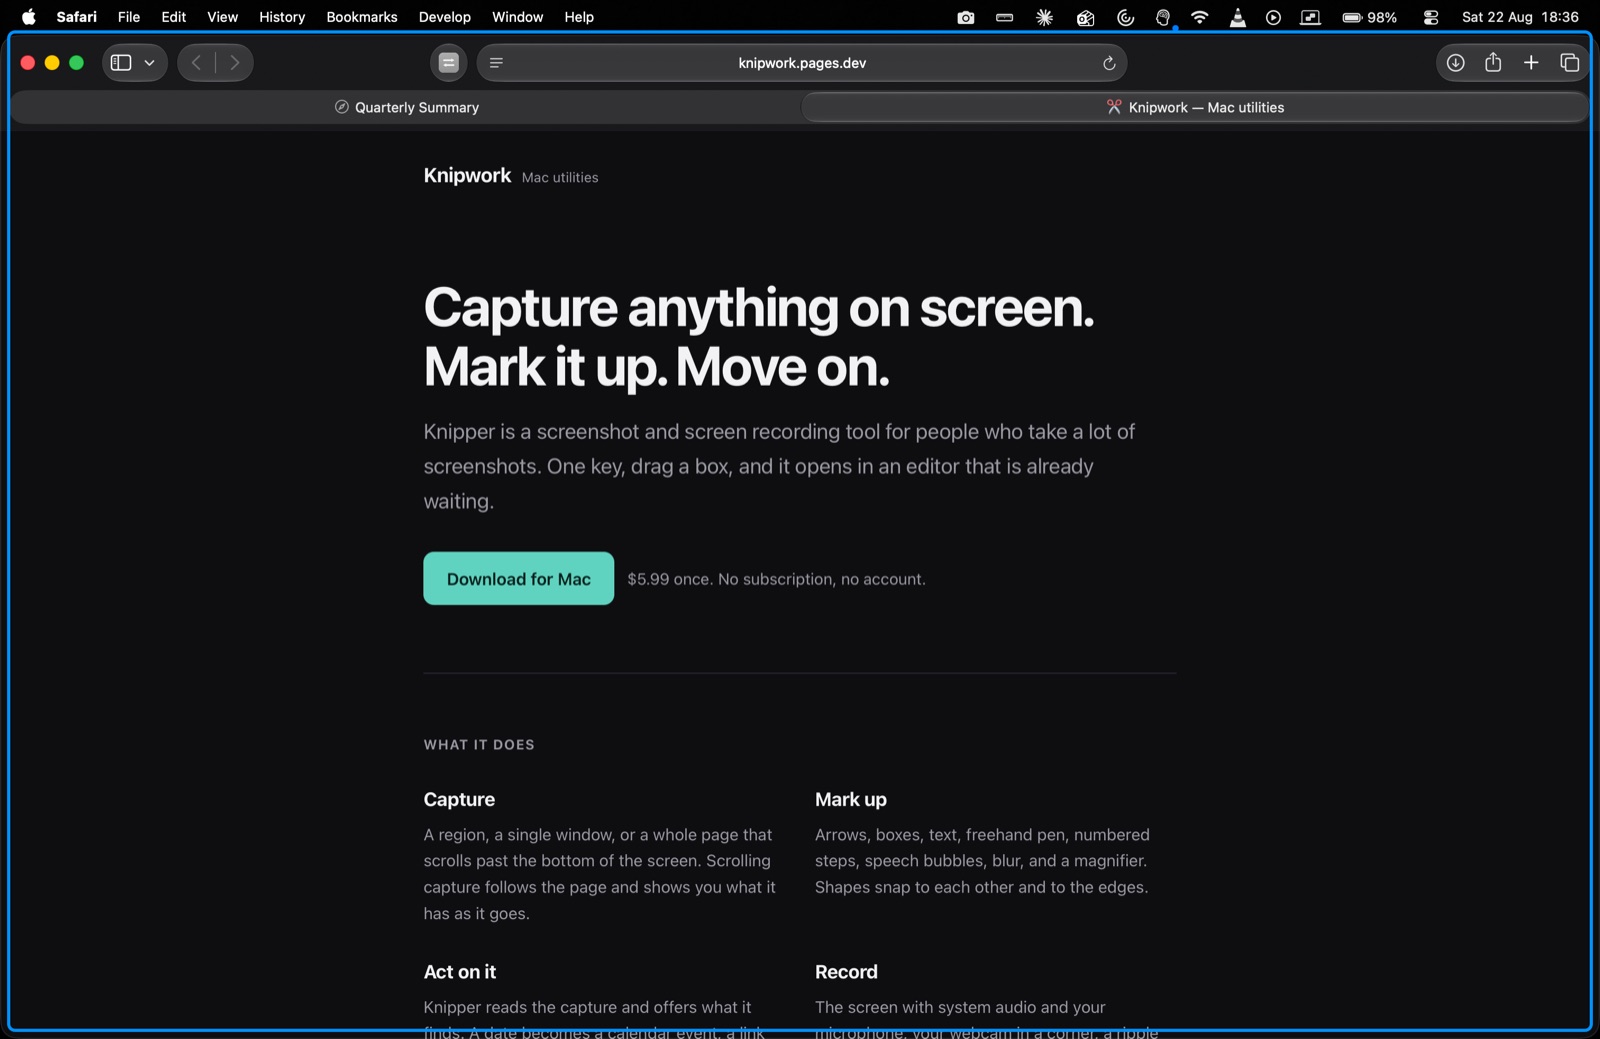Click the starburst icon in menu bar

[1044, 17]
